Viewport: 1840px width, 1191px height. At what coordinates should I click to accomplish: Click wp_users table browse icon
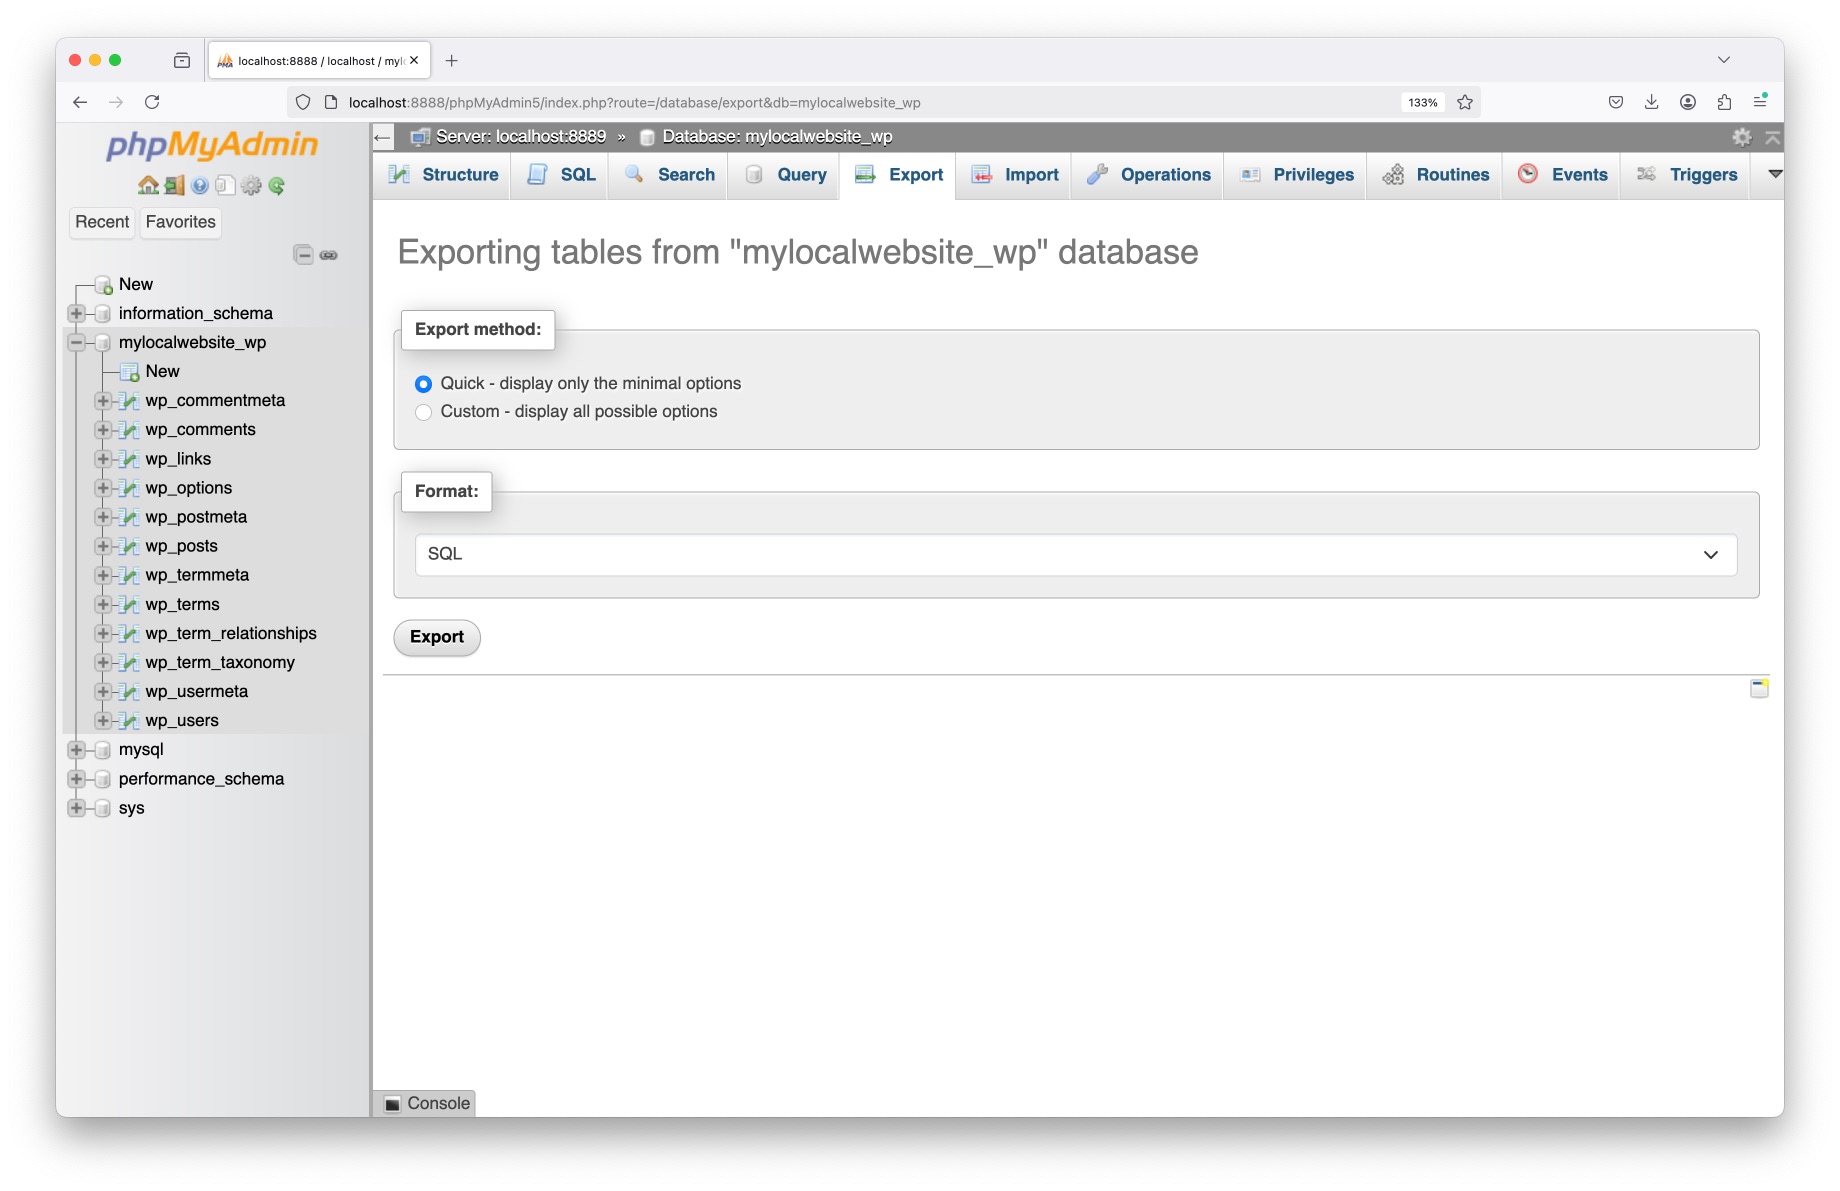(128, 721)
